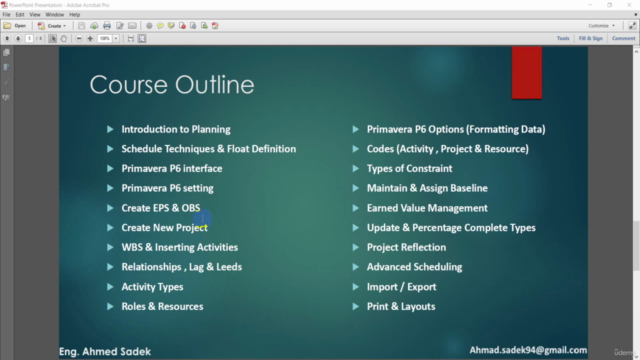Click "Advanced Scheduling" text
The height and width of the screenshot is (360, 640).
tap(414, 267)
